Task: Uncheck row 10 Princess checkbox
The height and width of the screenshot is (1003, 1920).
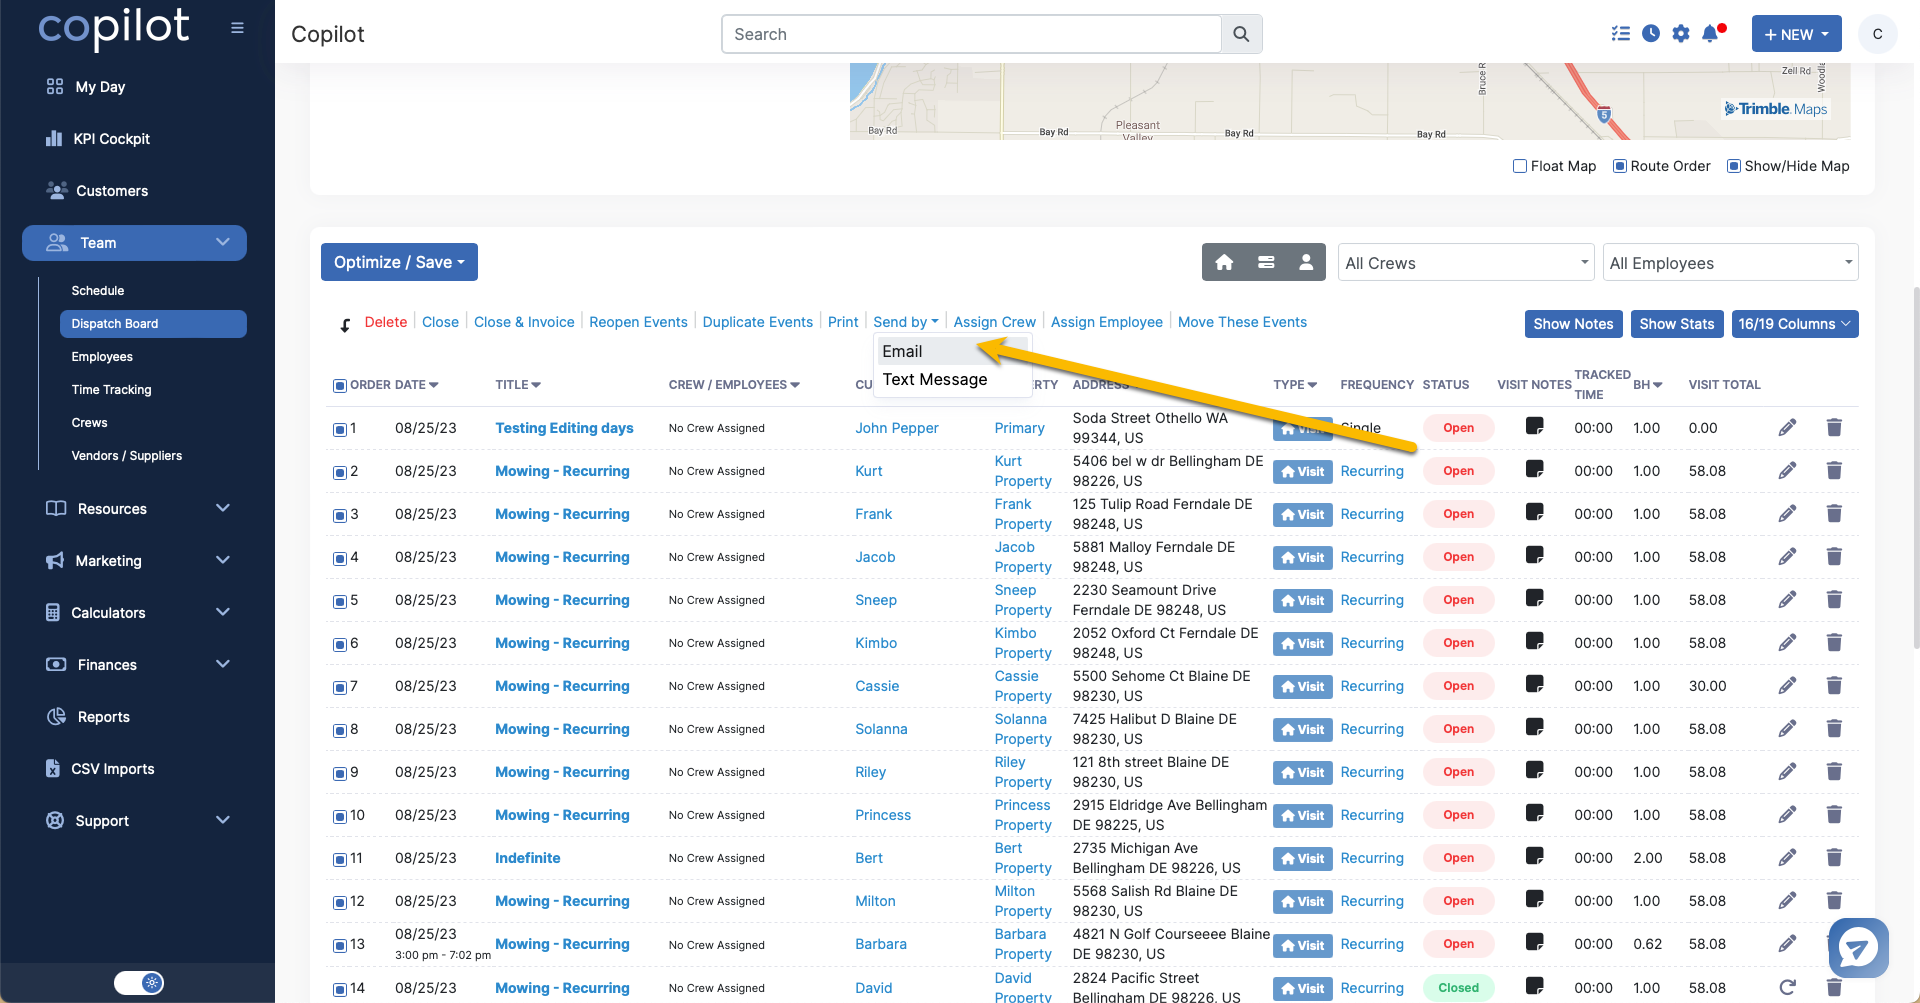Action: 340,817
